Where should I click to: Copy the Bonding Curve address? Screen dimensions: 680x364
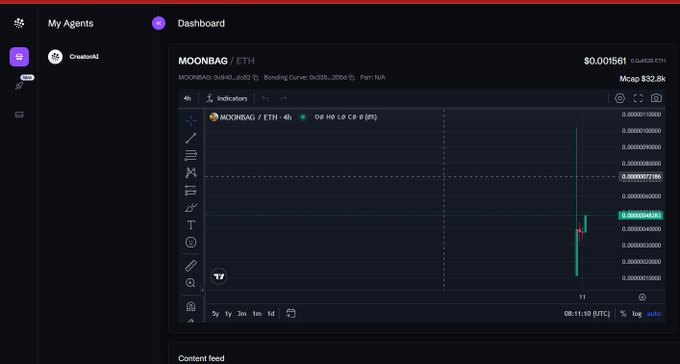click(x=352, y=78)
